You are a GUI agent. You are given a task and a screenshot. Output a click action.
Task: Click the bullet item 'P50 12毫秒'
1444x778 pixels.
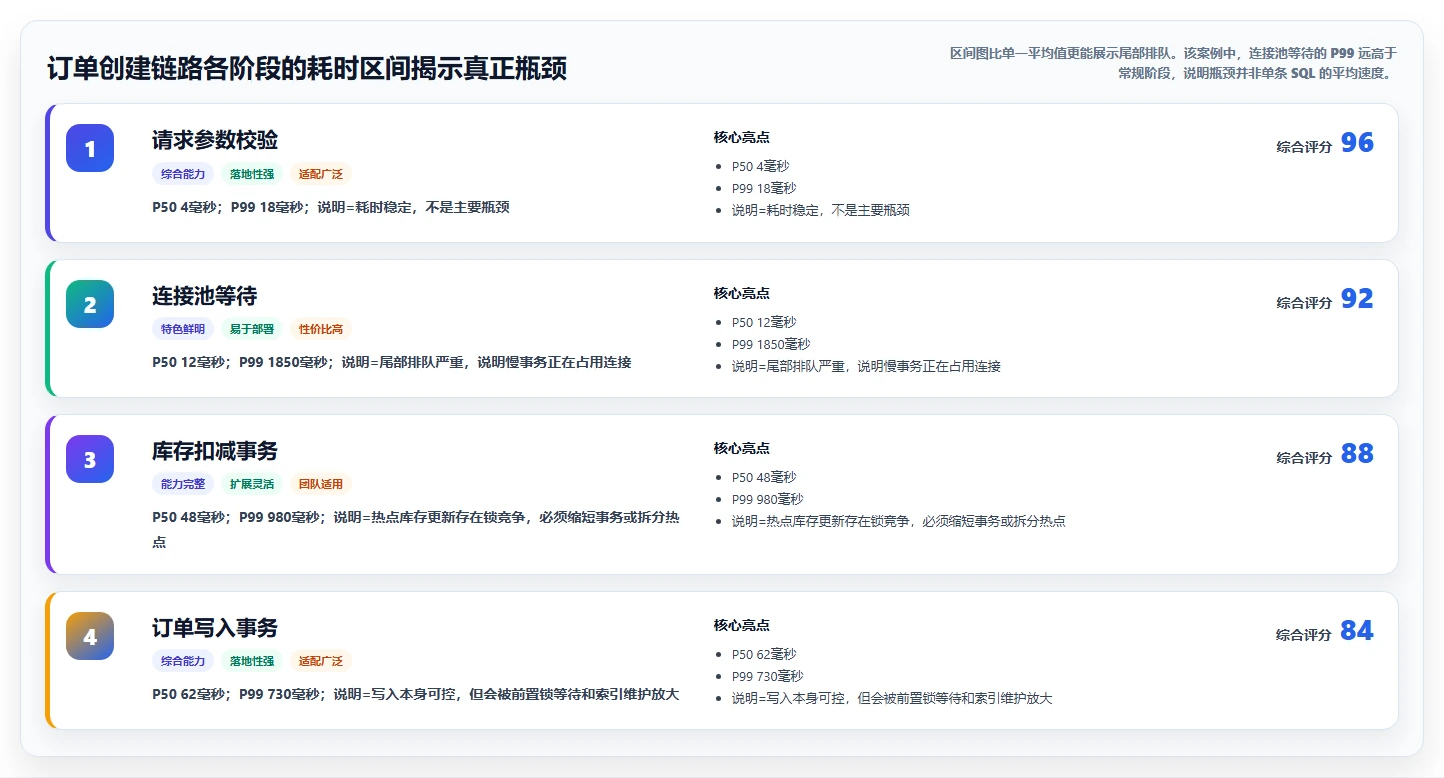tap(764, 322)
